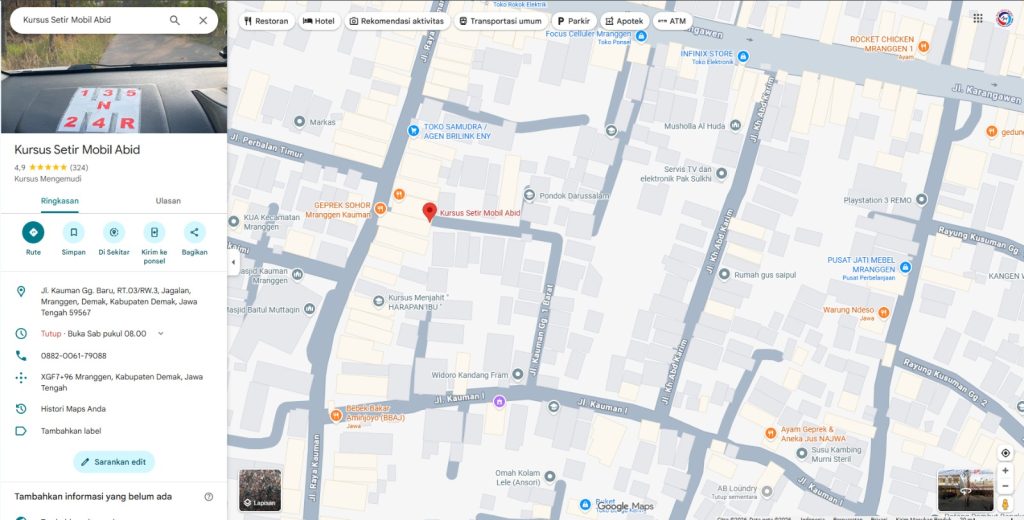Image resolution: width=1024 pixels, height=520 pixels.
Task: Select the Ringkasan tab
Action: [x=60, y=200]
